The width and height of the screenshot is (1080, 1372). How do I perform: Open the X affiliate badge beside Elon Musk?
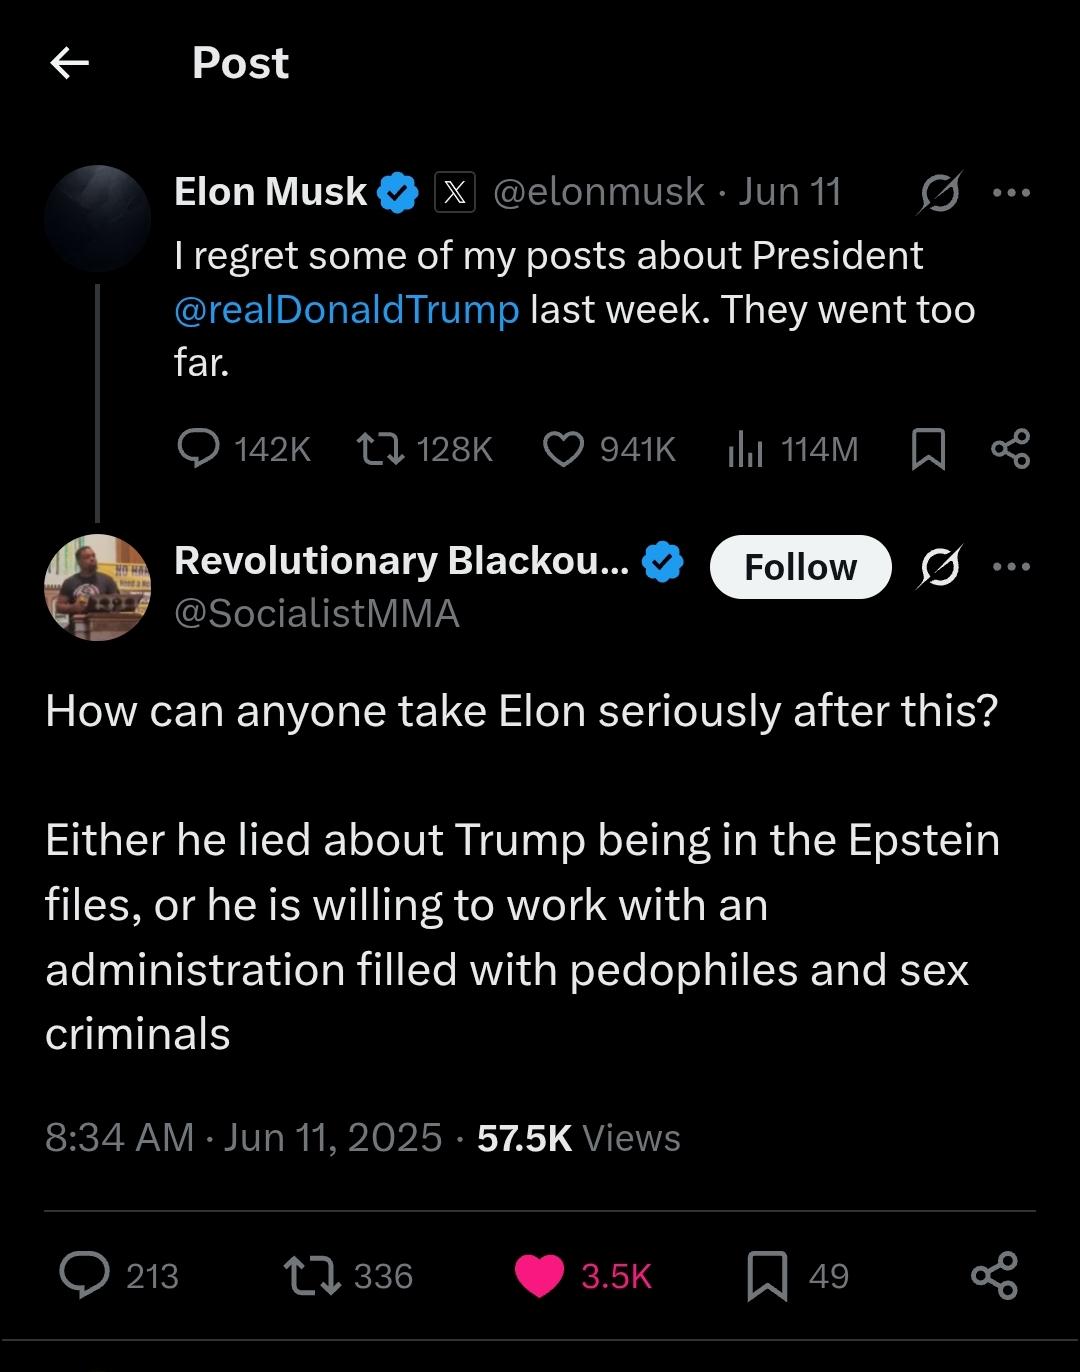455,192
